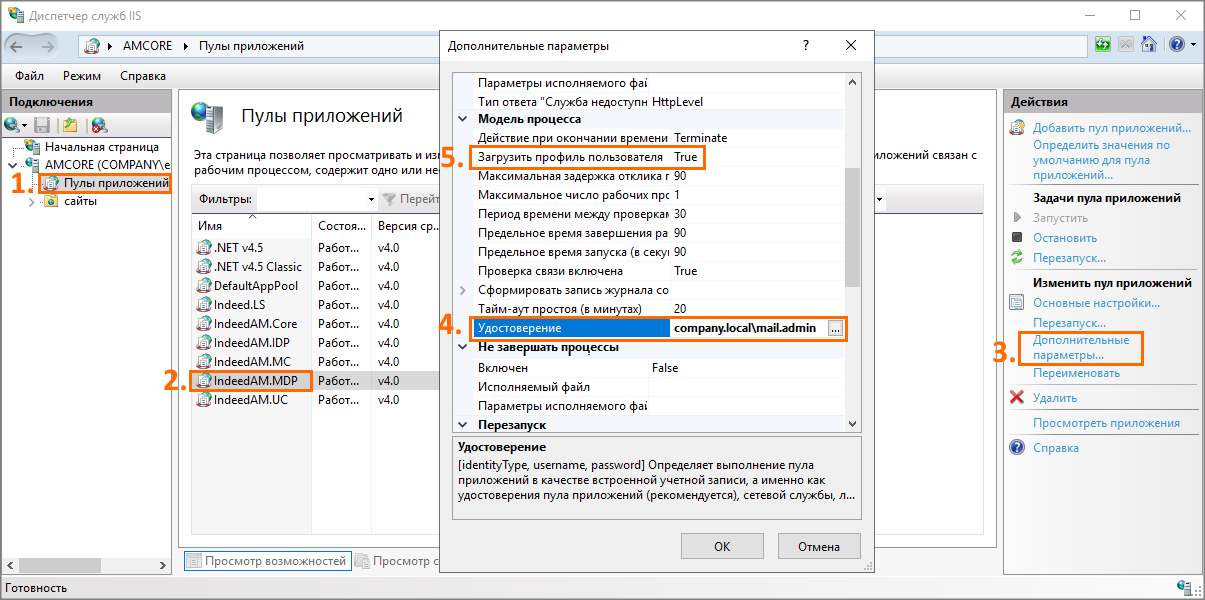The image size is (1205, 600).
Task: Click the home icon in top-right toolbar
Action: tap(1149, 45)
